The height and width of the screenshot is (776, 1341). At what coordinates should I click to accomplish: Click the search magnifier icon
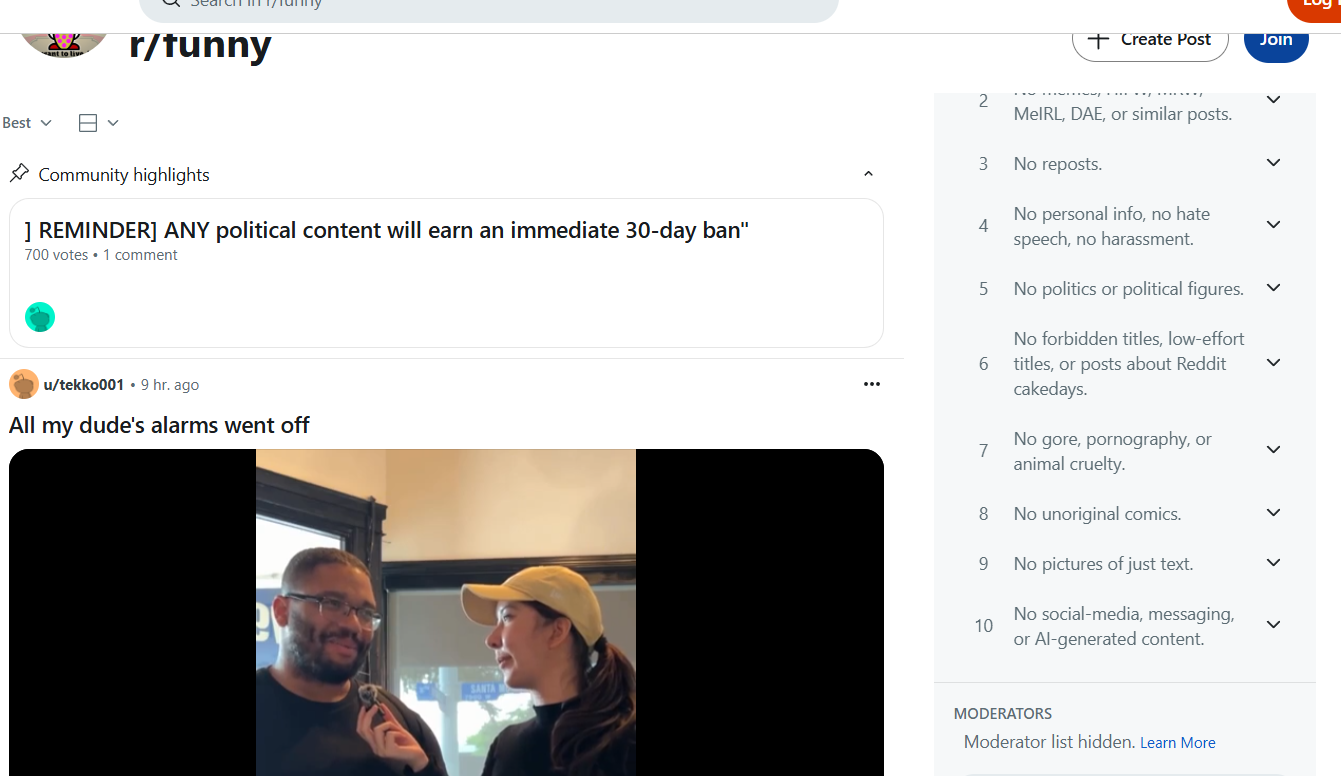click(170, 3)
